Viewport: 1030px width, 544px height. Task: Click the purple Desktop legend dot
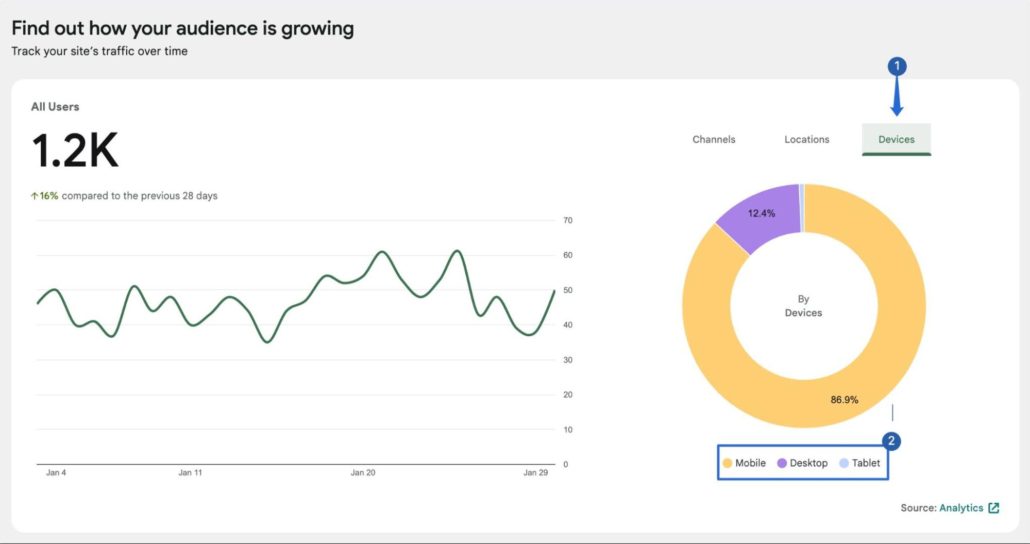pyautogui.click(x=781, y=463)
